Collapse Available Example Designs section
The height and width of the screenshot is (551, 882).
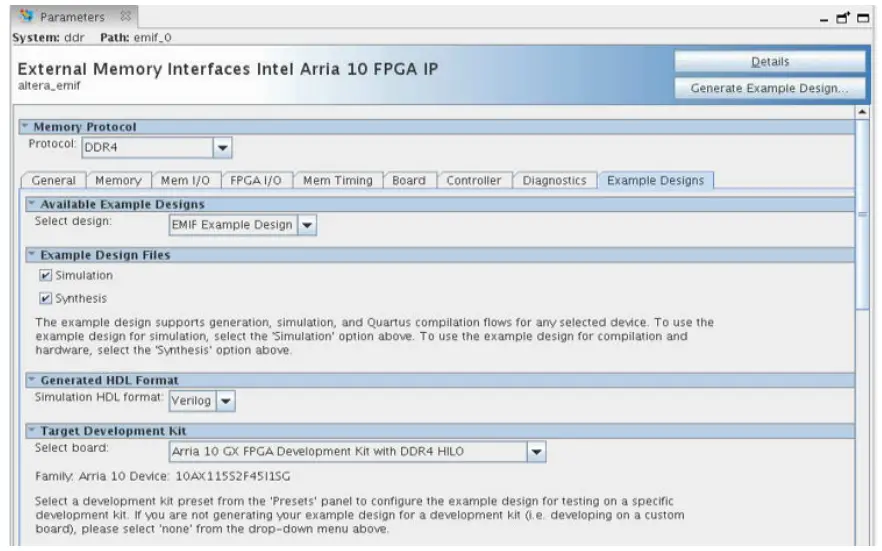coord(32,204)
